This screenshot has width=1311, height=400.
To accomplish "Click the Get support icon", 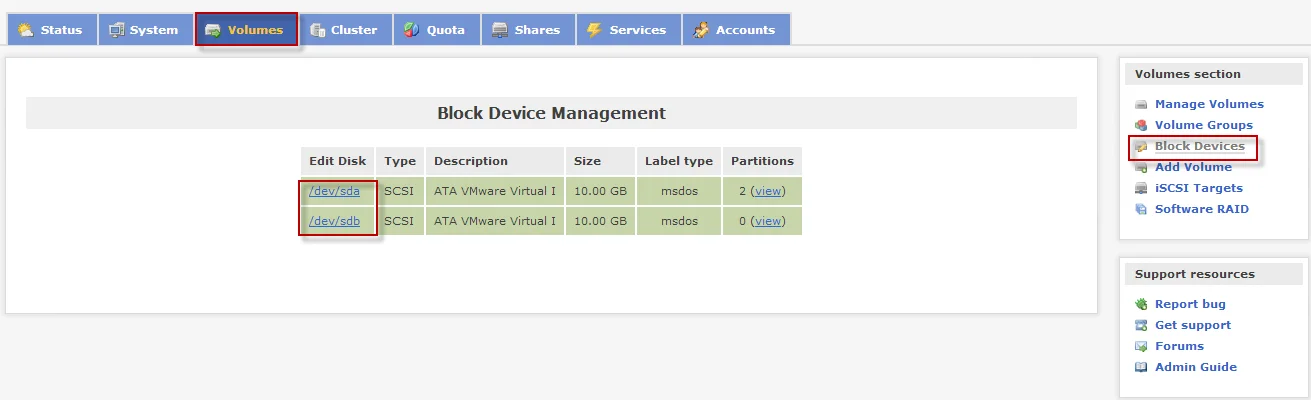I will (x=1141, y=325).
